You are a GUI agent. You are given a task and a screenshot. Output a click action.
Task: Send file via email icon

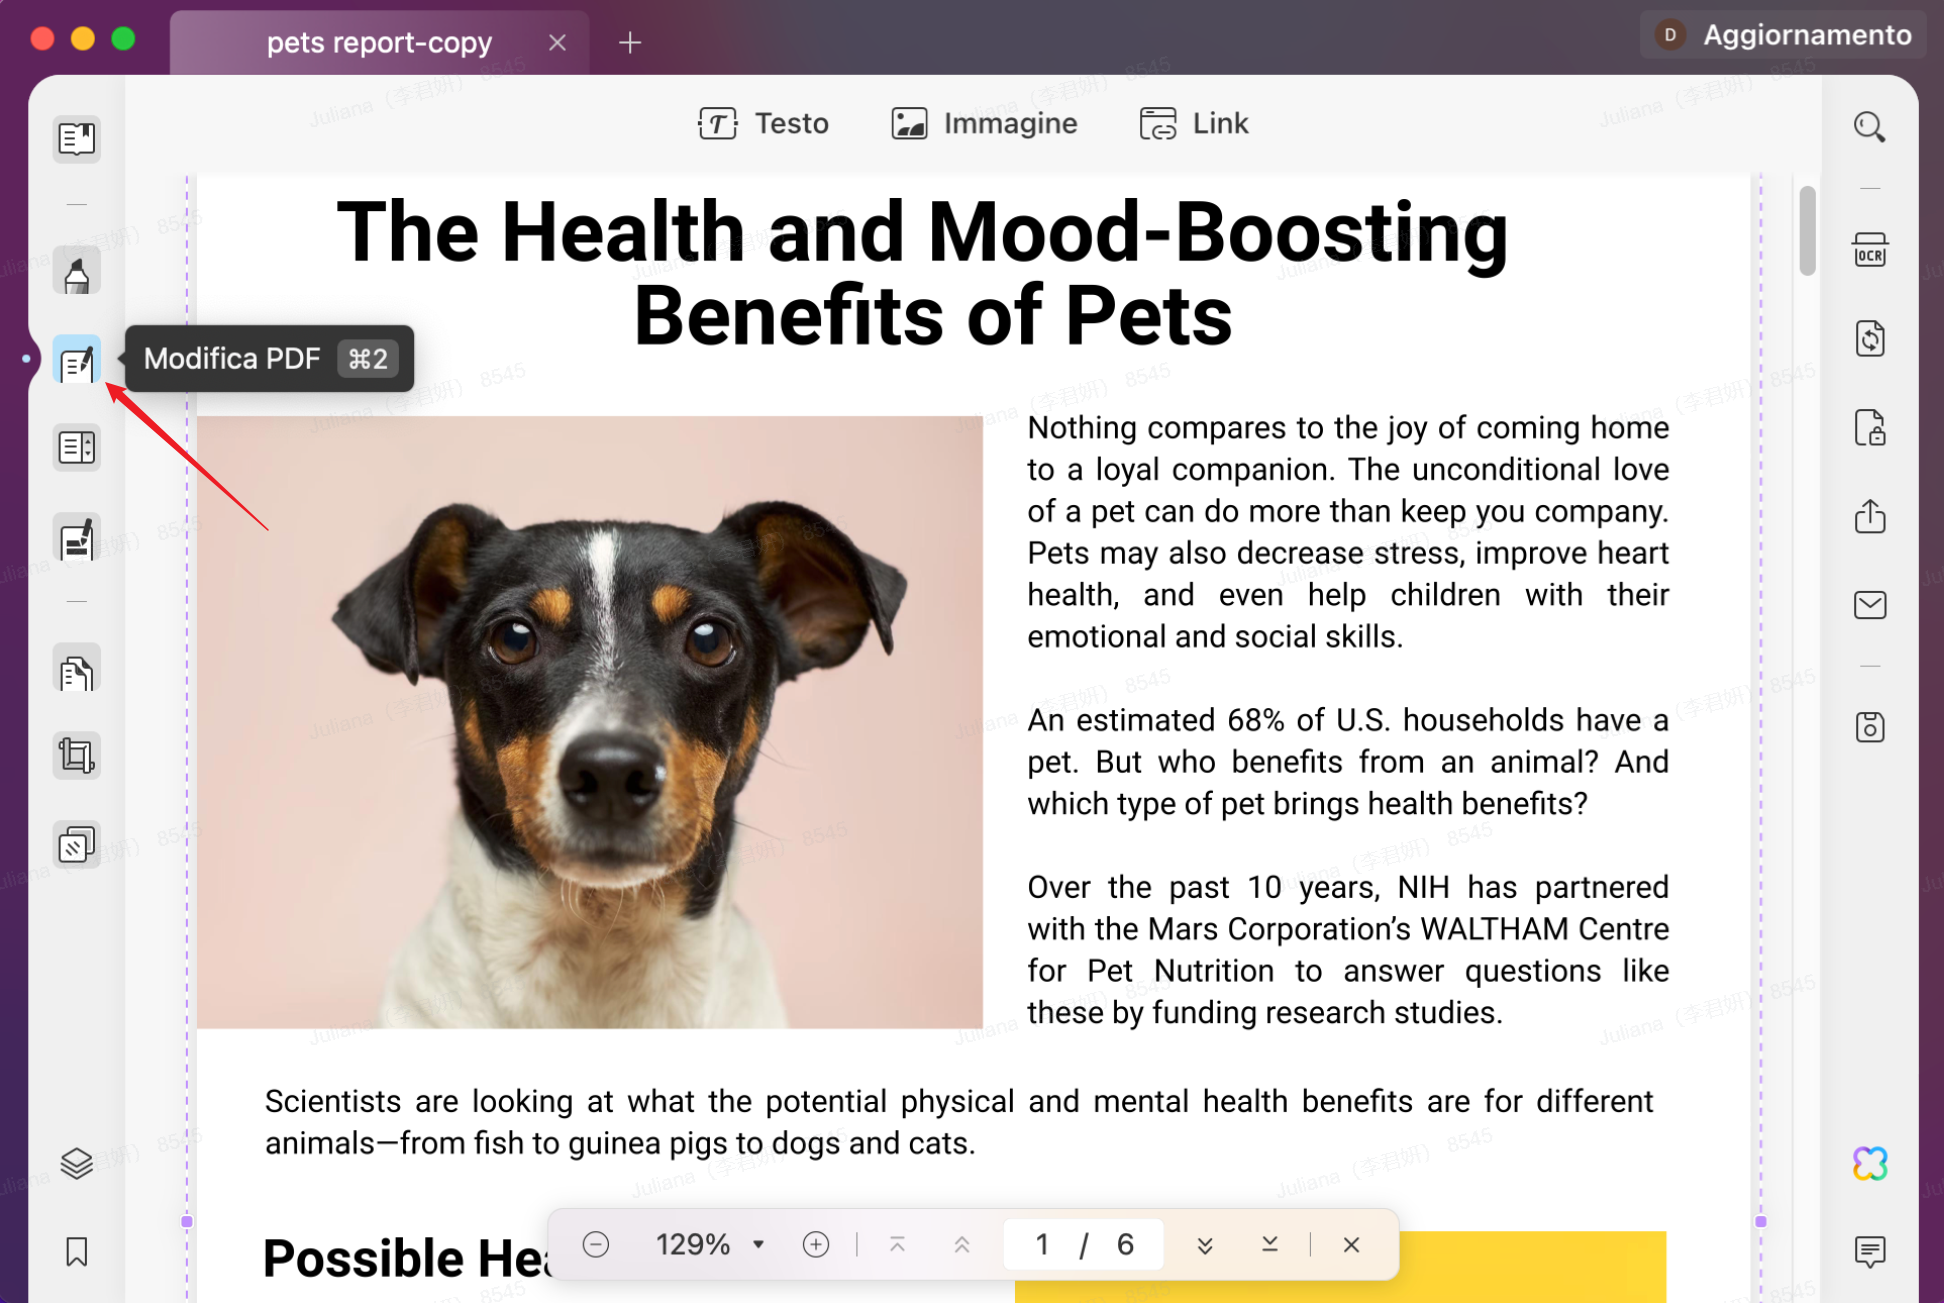(1870, 605)
